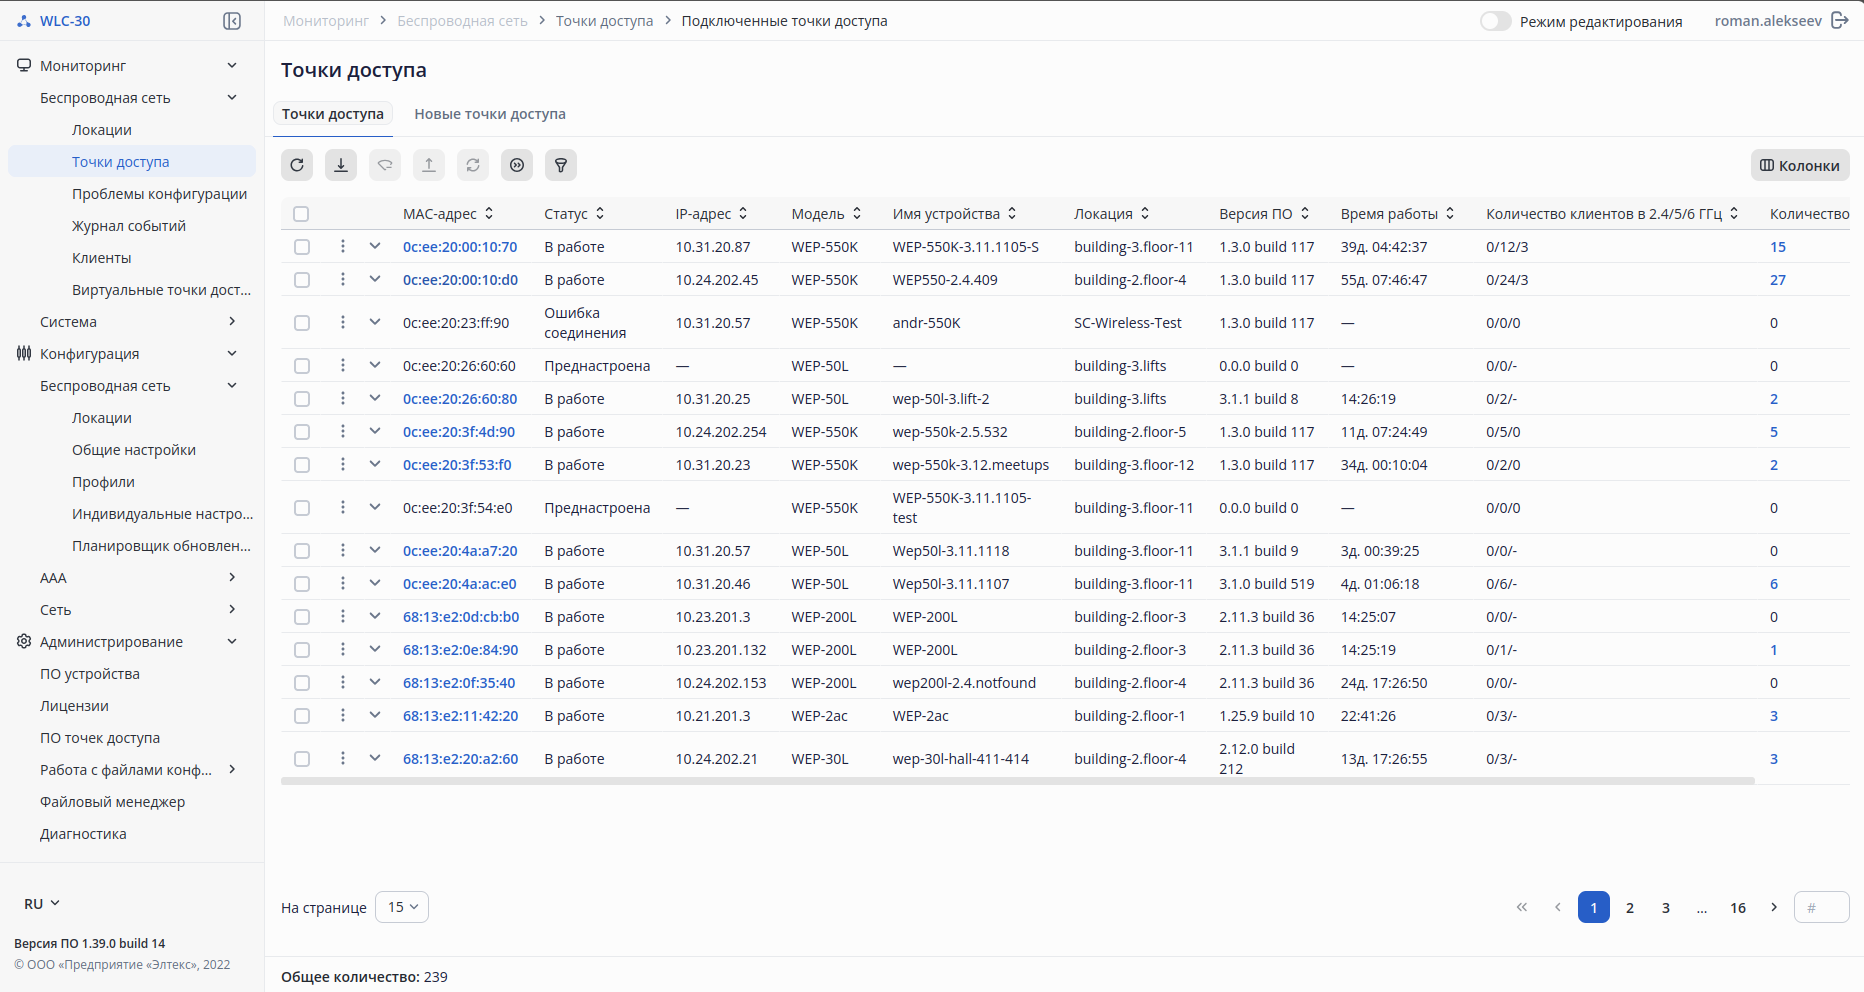The width and height of the screenshot is (1864, 992).
Task: Enable Режим редактирования switch
Action: (1496, 21)
